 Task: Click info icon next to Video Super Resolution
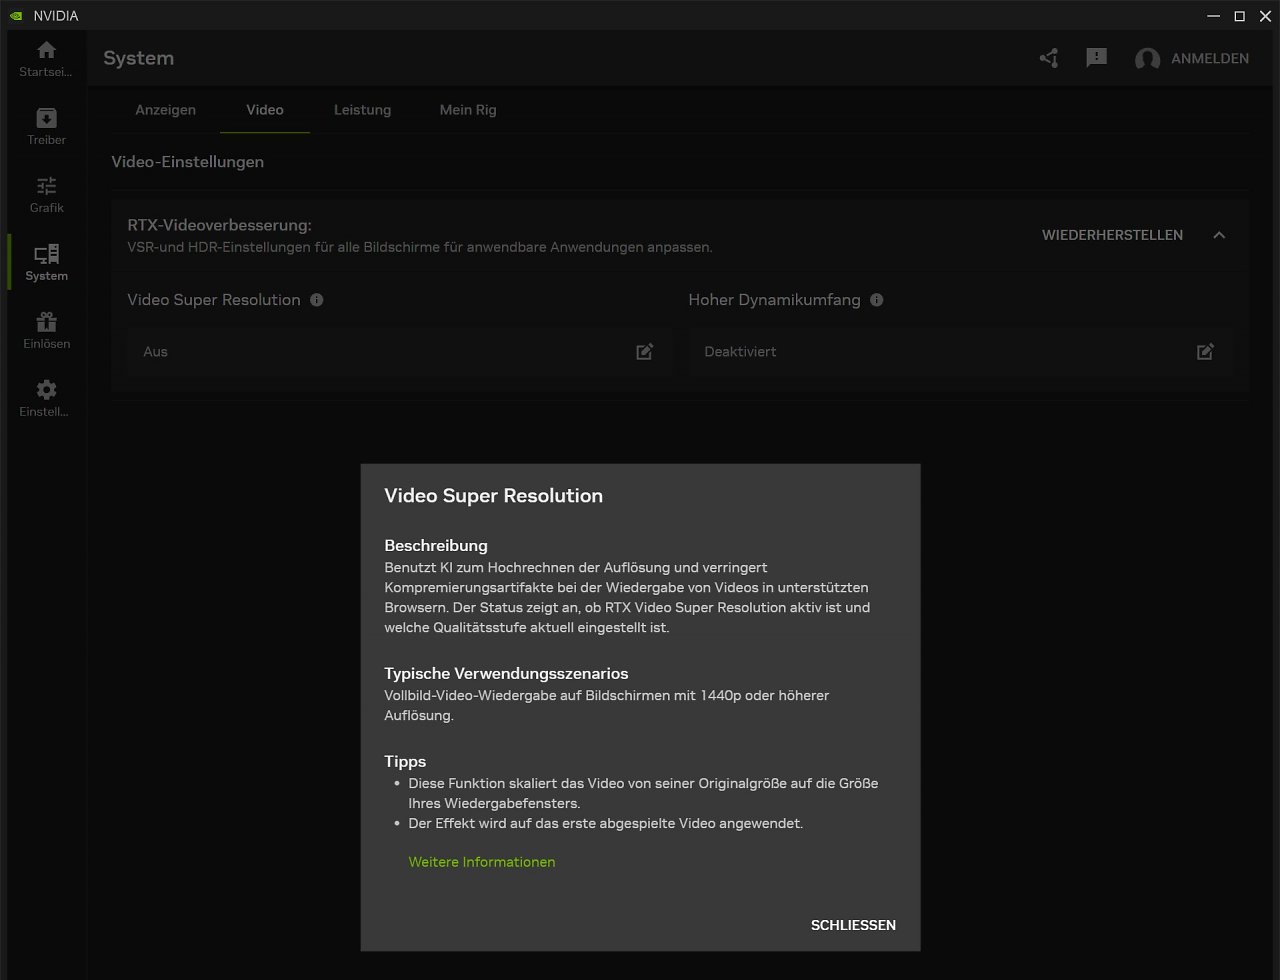(x=317, y=300)
